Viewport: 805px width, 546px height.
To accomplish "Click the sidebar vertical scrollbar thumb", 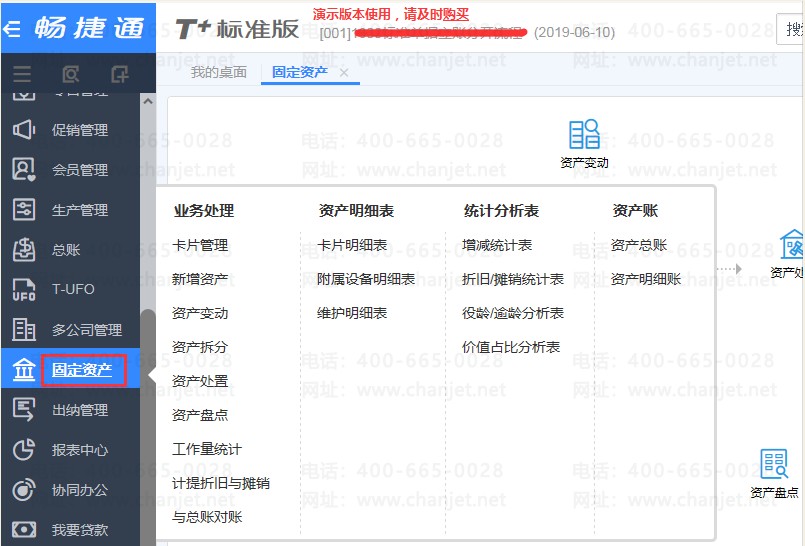I will tap(148, 426).
